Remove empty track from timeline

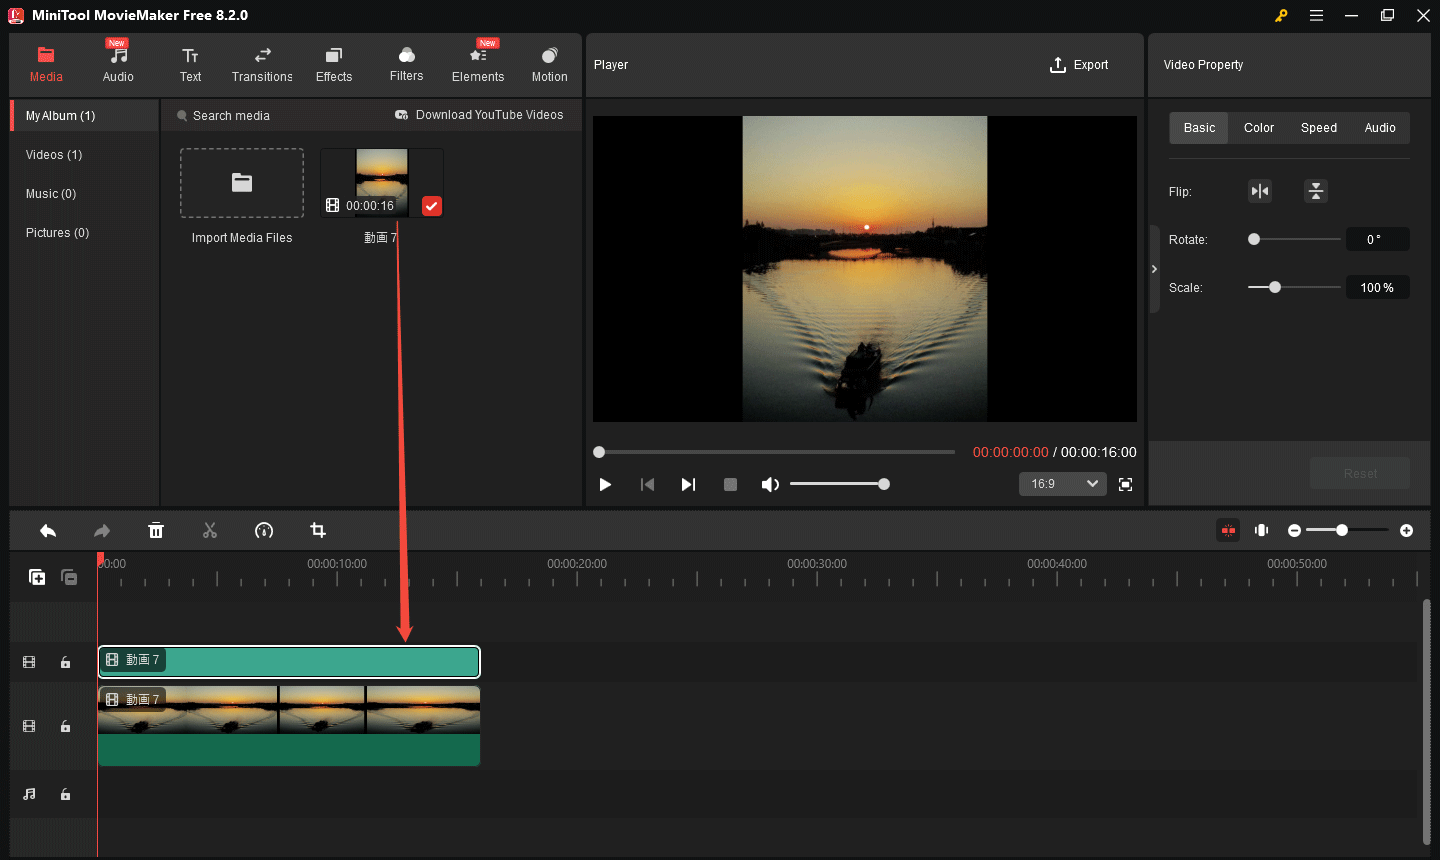click(69, 577)
